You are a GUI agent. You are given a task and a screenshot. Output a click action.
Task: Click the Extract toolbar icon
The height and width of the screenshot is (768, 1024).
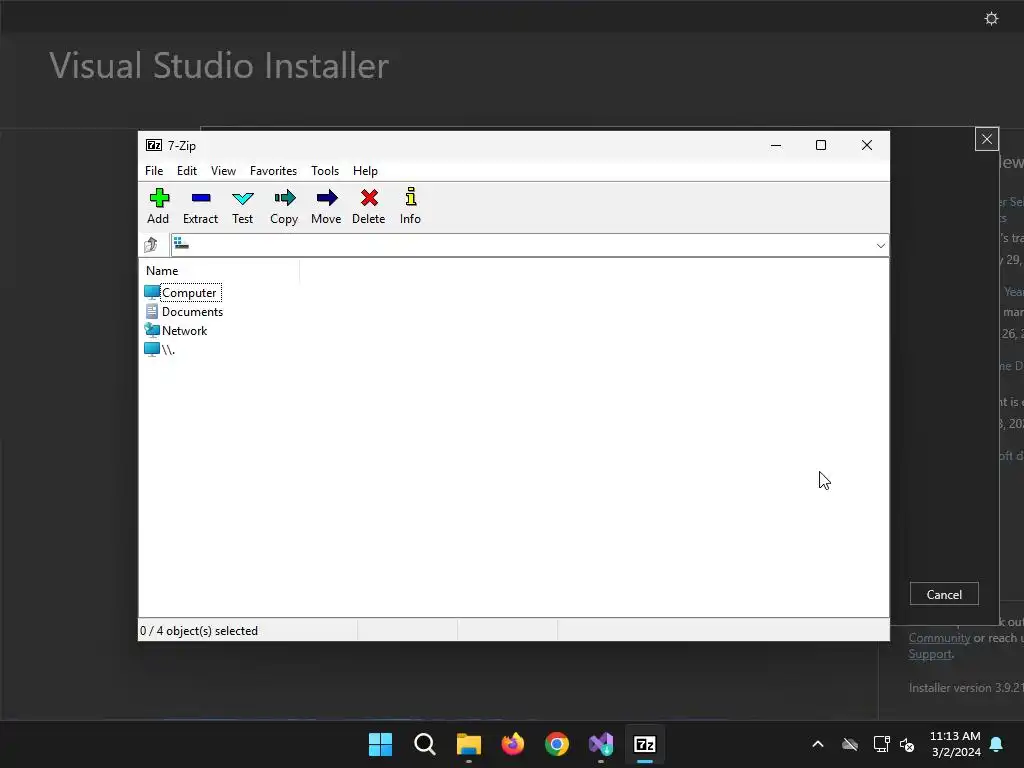click(x=200, y=206)
